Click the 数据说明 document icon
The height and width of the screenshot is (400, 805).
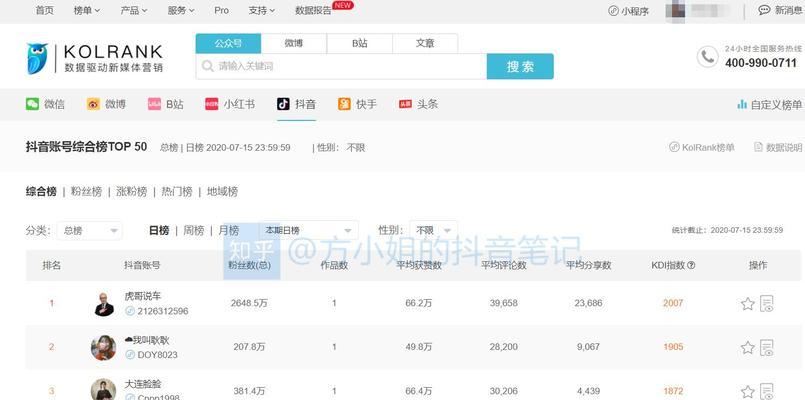[x=758, y=147]
